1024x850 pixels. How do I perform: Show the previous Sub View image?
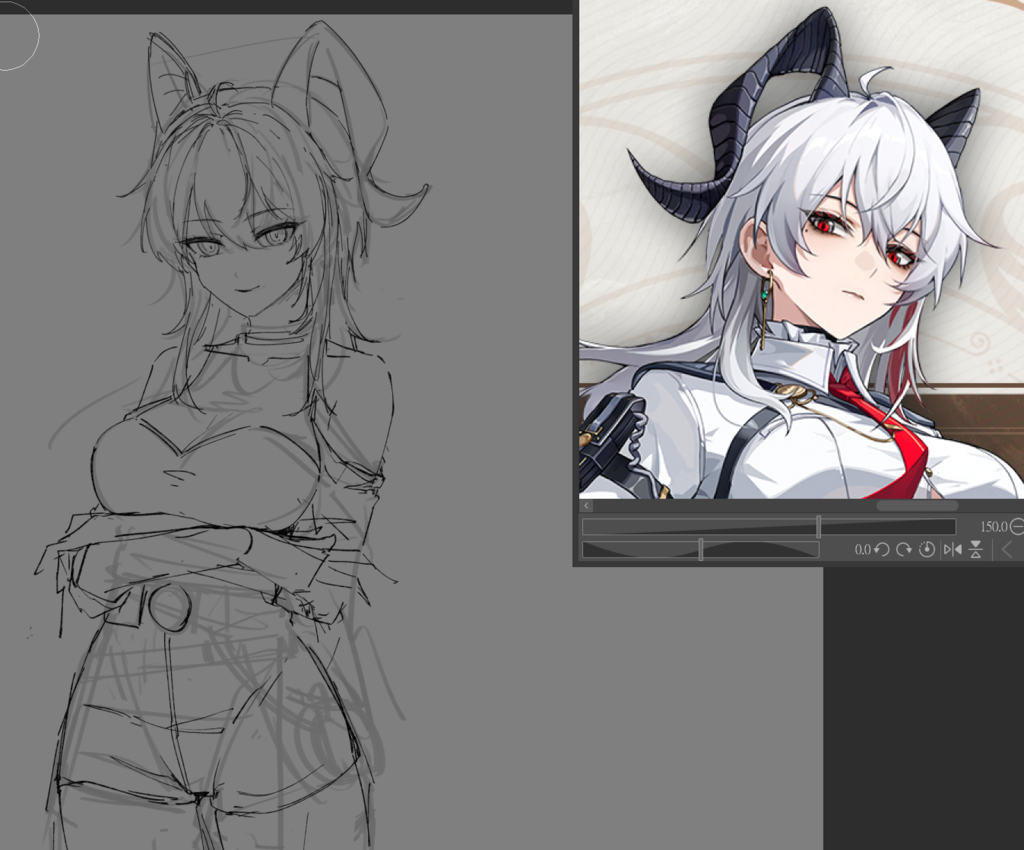tap(1007, 550)
